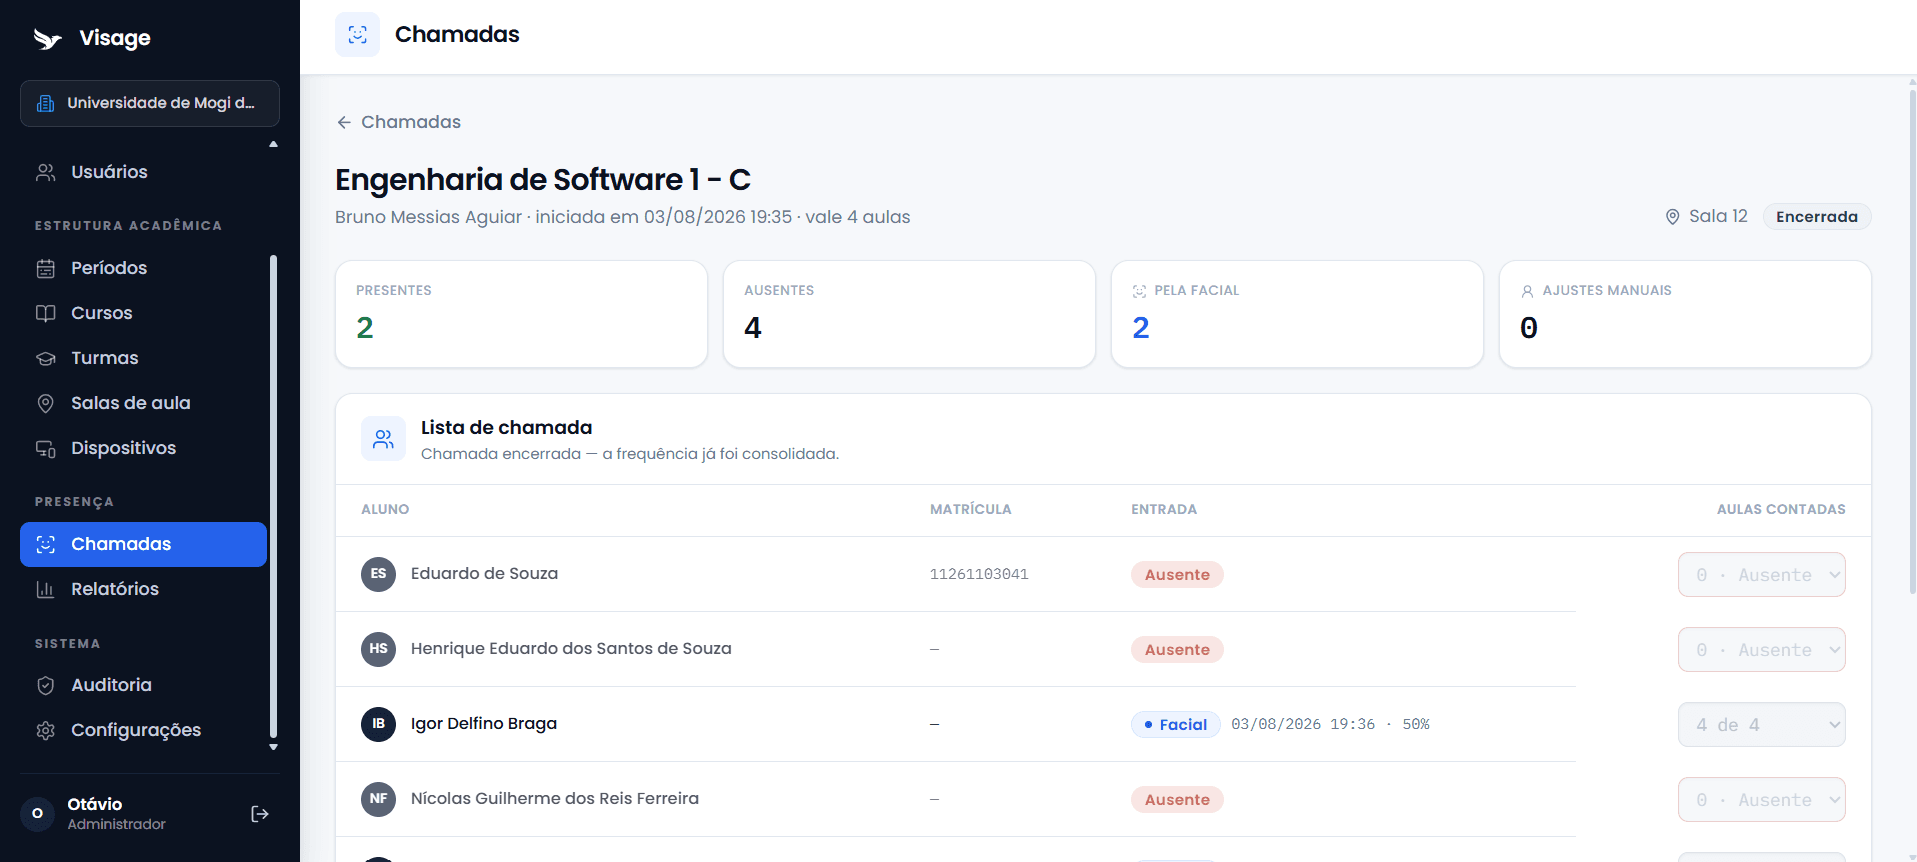Click the Usuários people icon
Image resolution: width=1917 pixels, height=862 pixels.
[46, 172]
